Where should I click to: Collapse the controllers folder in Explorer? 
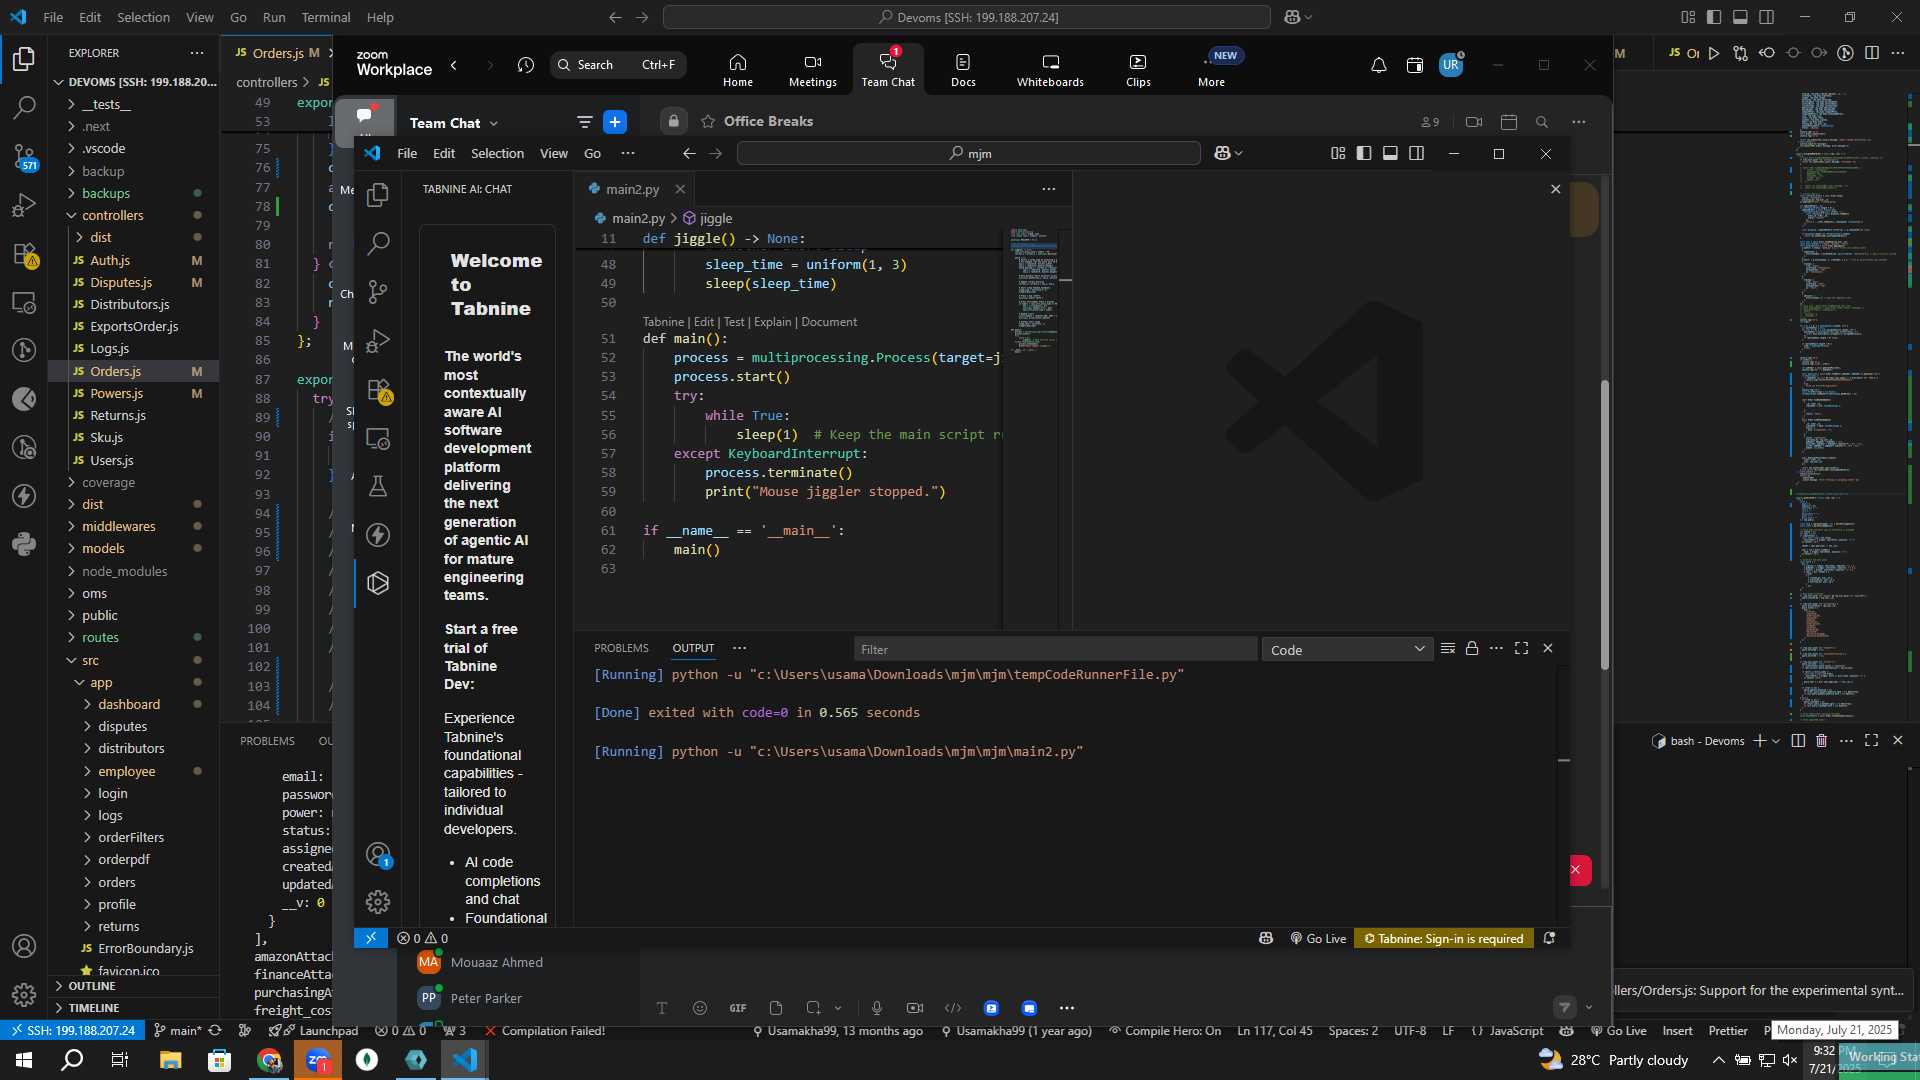pos(112,215)
